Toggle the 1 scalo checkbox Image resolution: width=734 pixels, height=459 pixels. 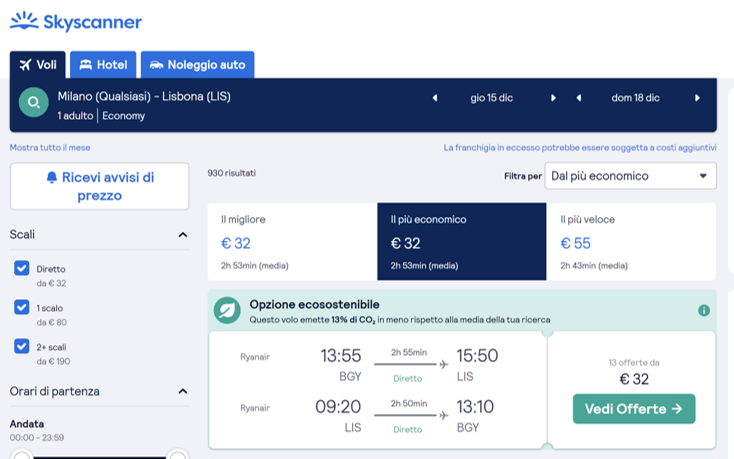(22, 307)
